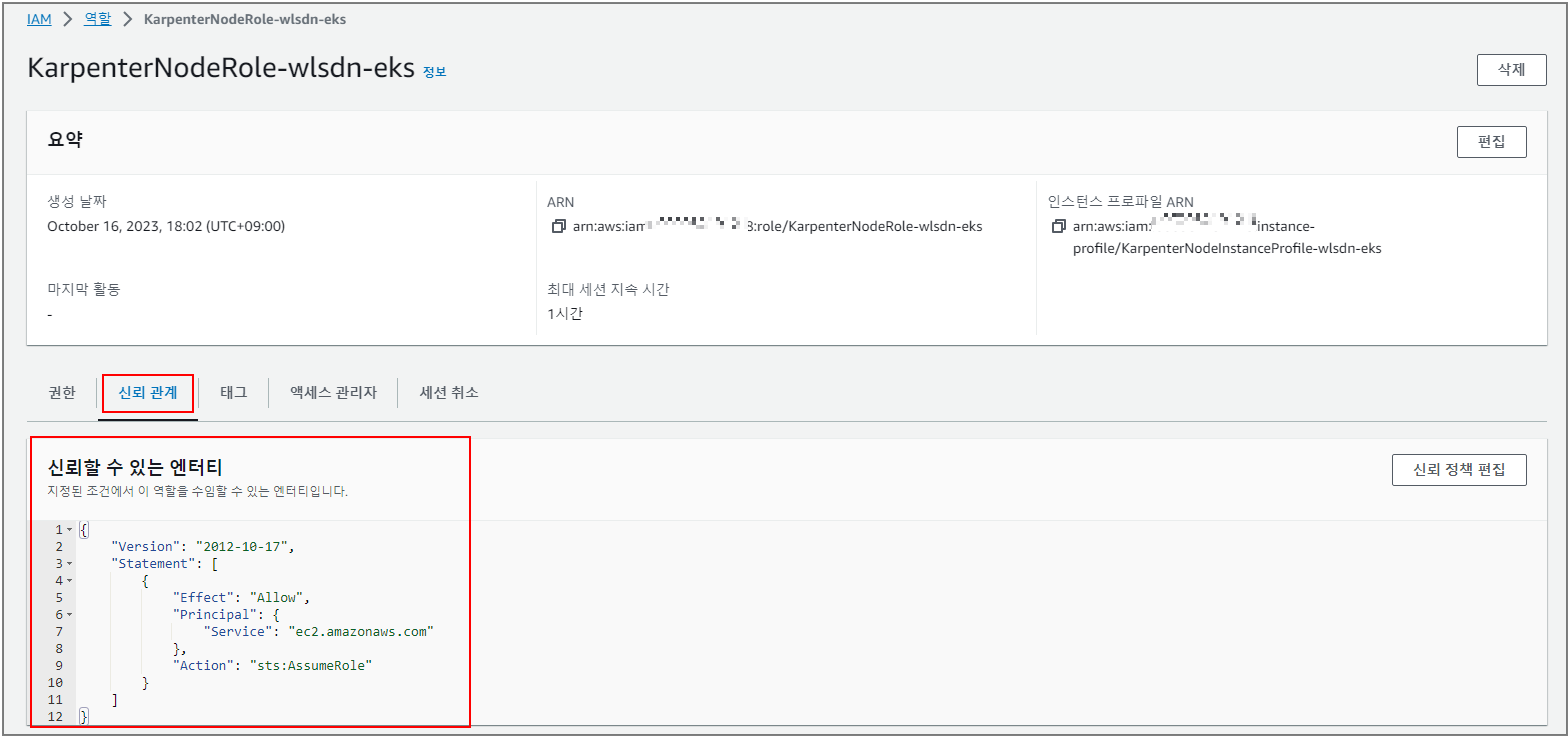Select the 신뢰 관계 tab
Screen dimensions: 1568x737
(x=148, y=393)
